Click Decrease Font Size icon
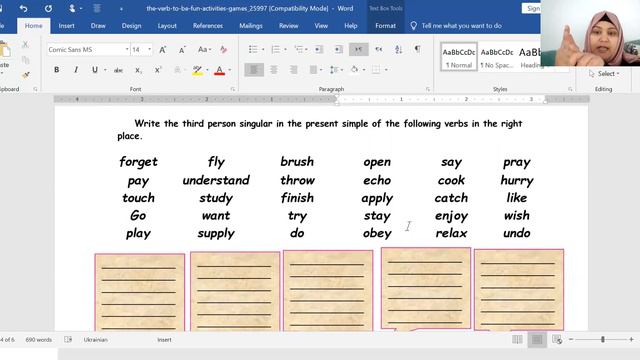640x360 pixels. (x=182, y=50)
